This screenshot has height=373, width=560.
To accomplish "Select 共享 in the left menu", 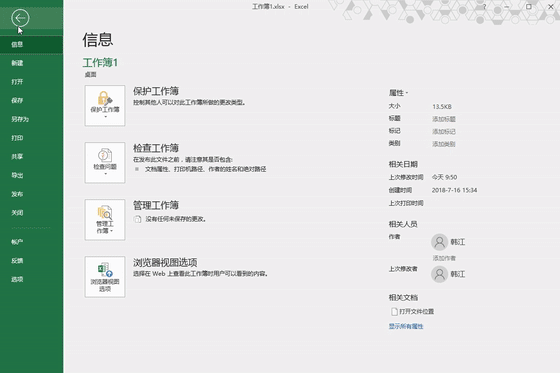I will (x=31, y=156).
